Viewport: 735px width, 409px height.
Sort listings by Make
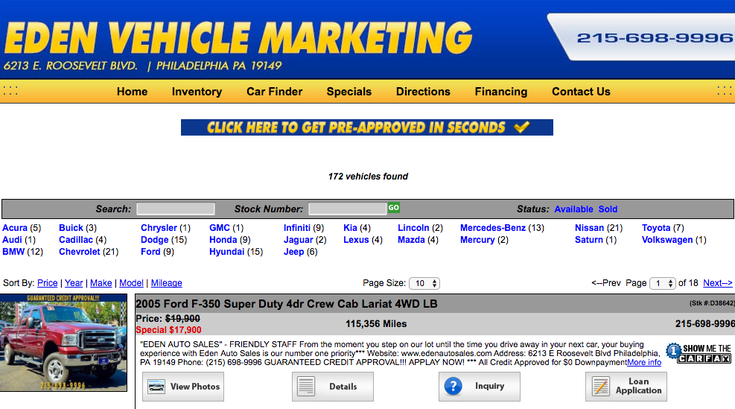point(101,283)
